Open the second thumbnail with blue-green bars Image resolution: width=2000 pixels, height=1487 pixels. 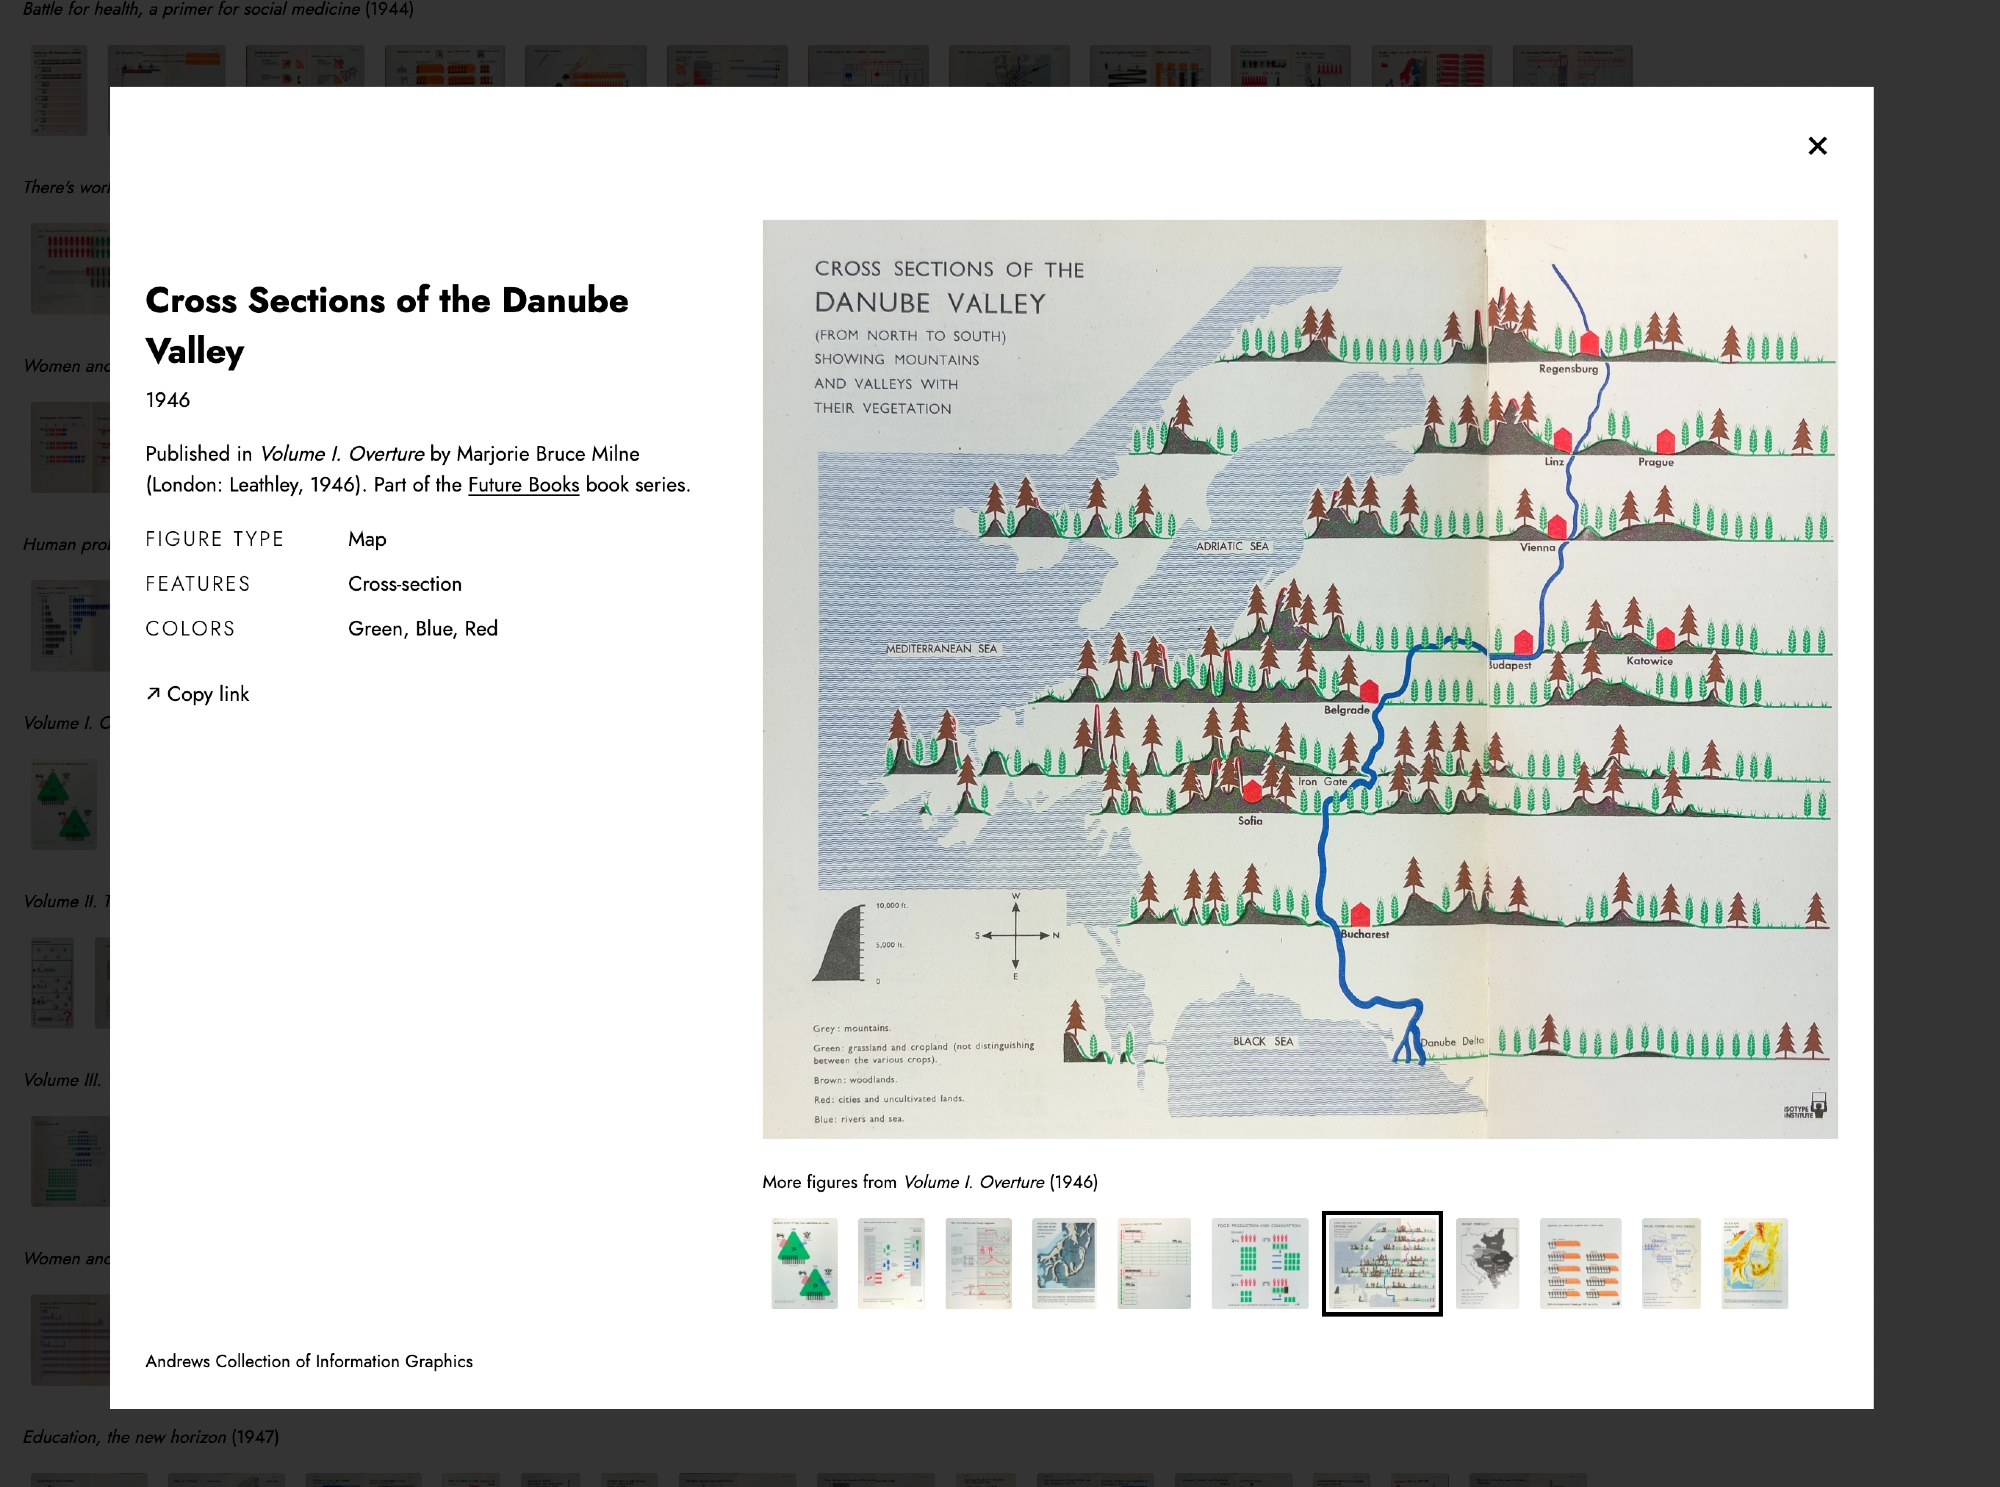tap(891, 1263)
